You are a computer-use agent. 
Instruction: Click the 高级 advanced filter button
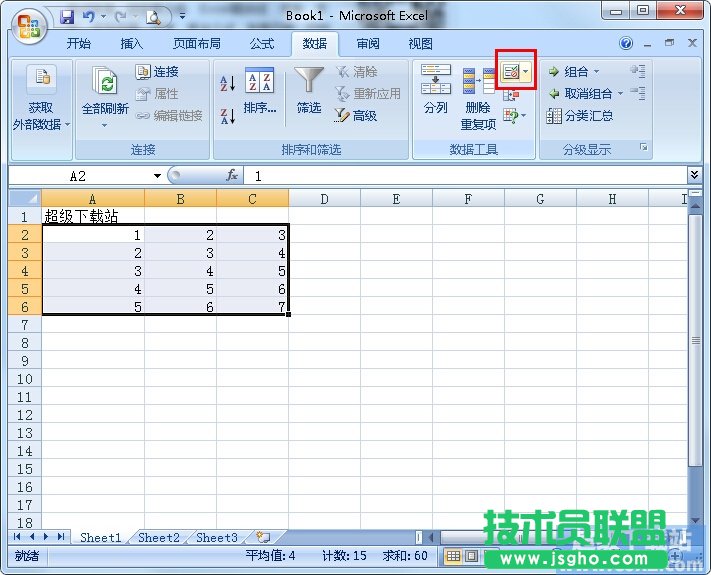pyautogui.click(x=356, y=116)
